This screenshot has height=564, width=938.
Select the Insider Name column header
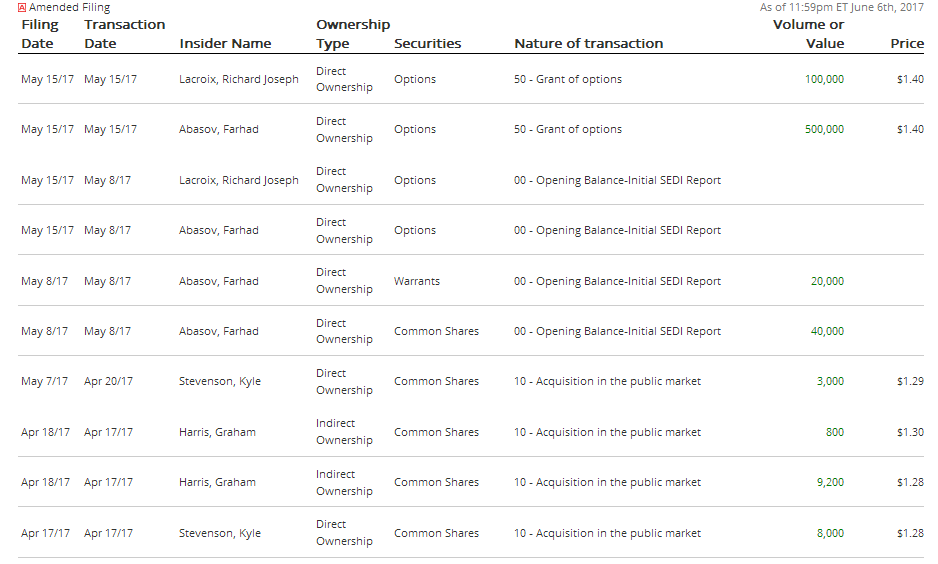click(225, 43)
